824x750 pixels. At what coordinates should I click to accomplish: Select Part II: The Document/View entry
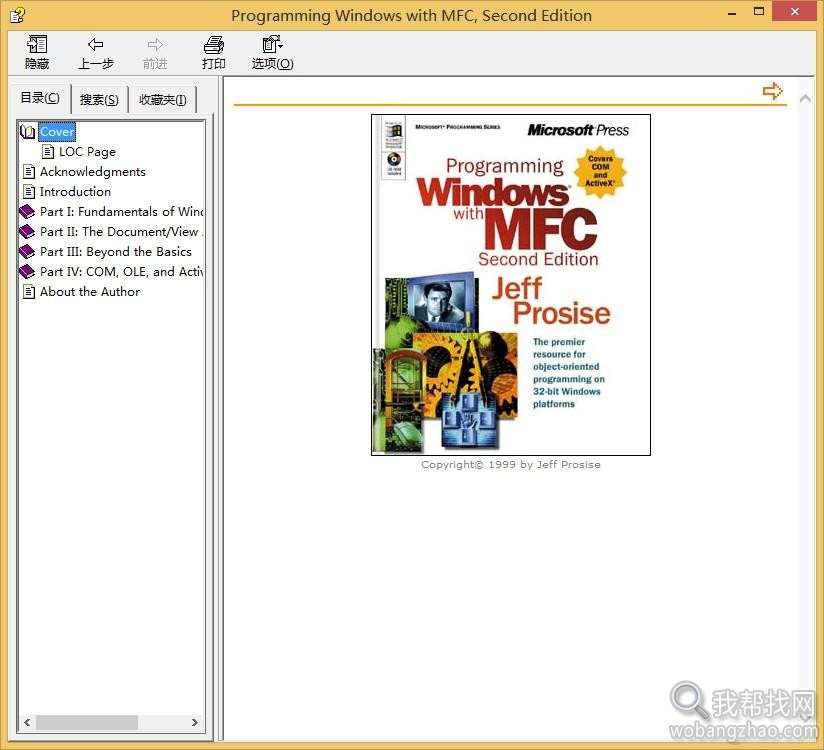(x=121, y=232)
